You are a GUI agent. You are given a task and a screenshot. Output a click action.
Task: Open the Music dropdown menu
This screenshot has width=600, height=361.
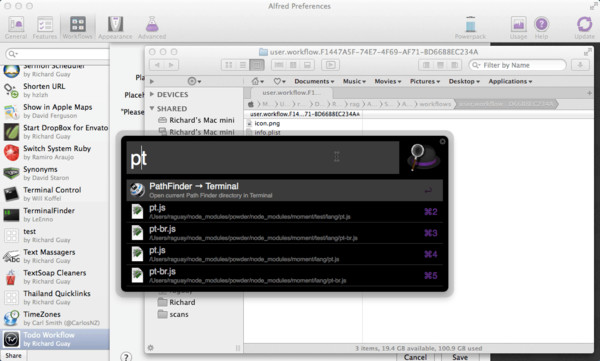pos(354,81)
